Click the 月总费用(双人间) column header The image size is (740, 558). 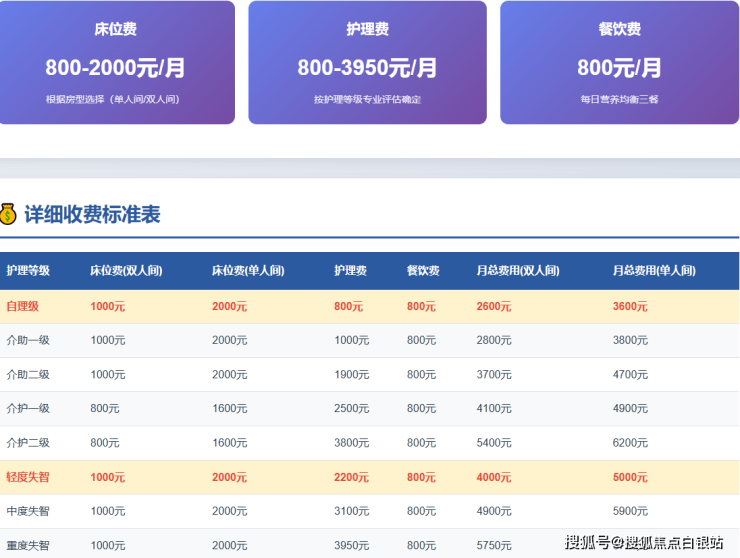pyautogui.click(x=517, y=271)
